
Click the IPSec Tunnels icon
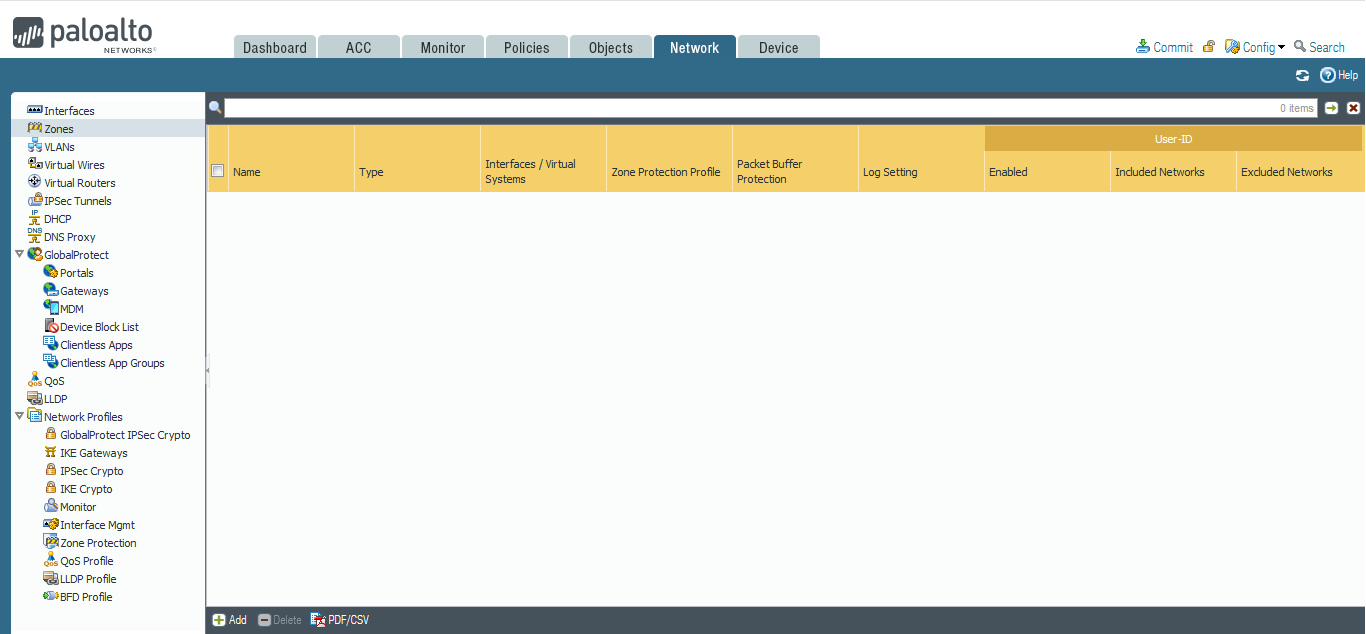(35, 200)
